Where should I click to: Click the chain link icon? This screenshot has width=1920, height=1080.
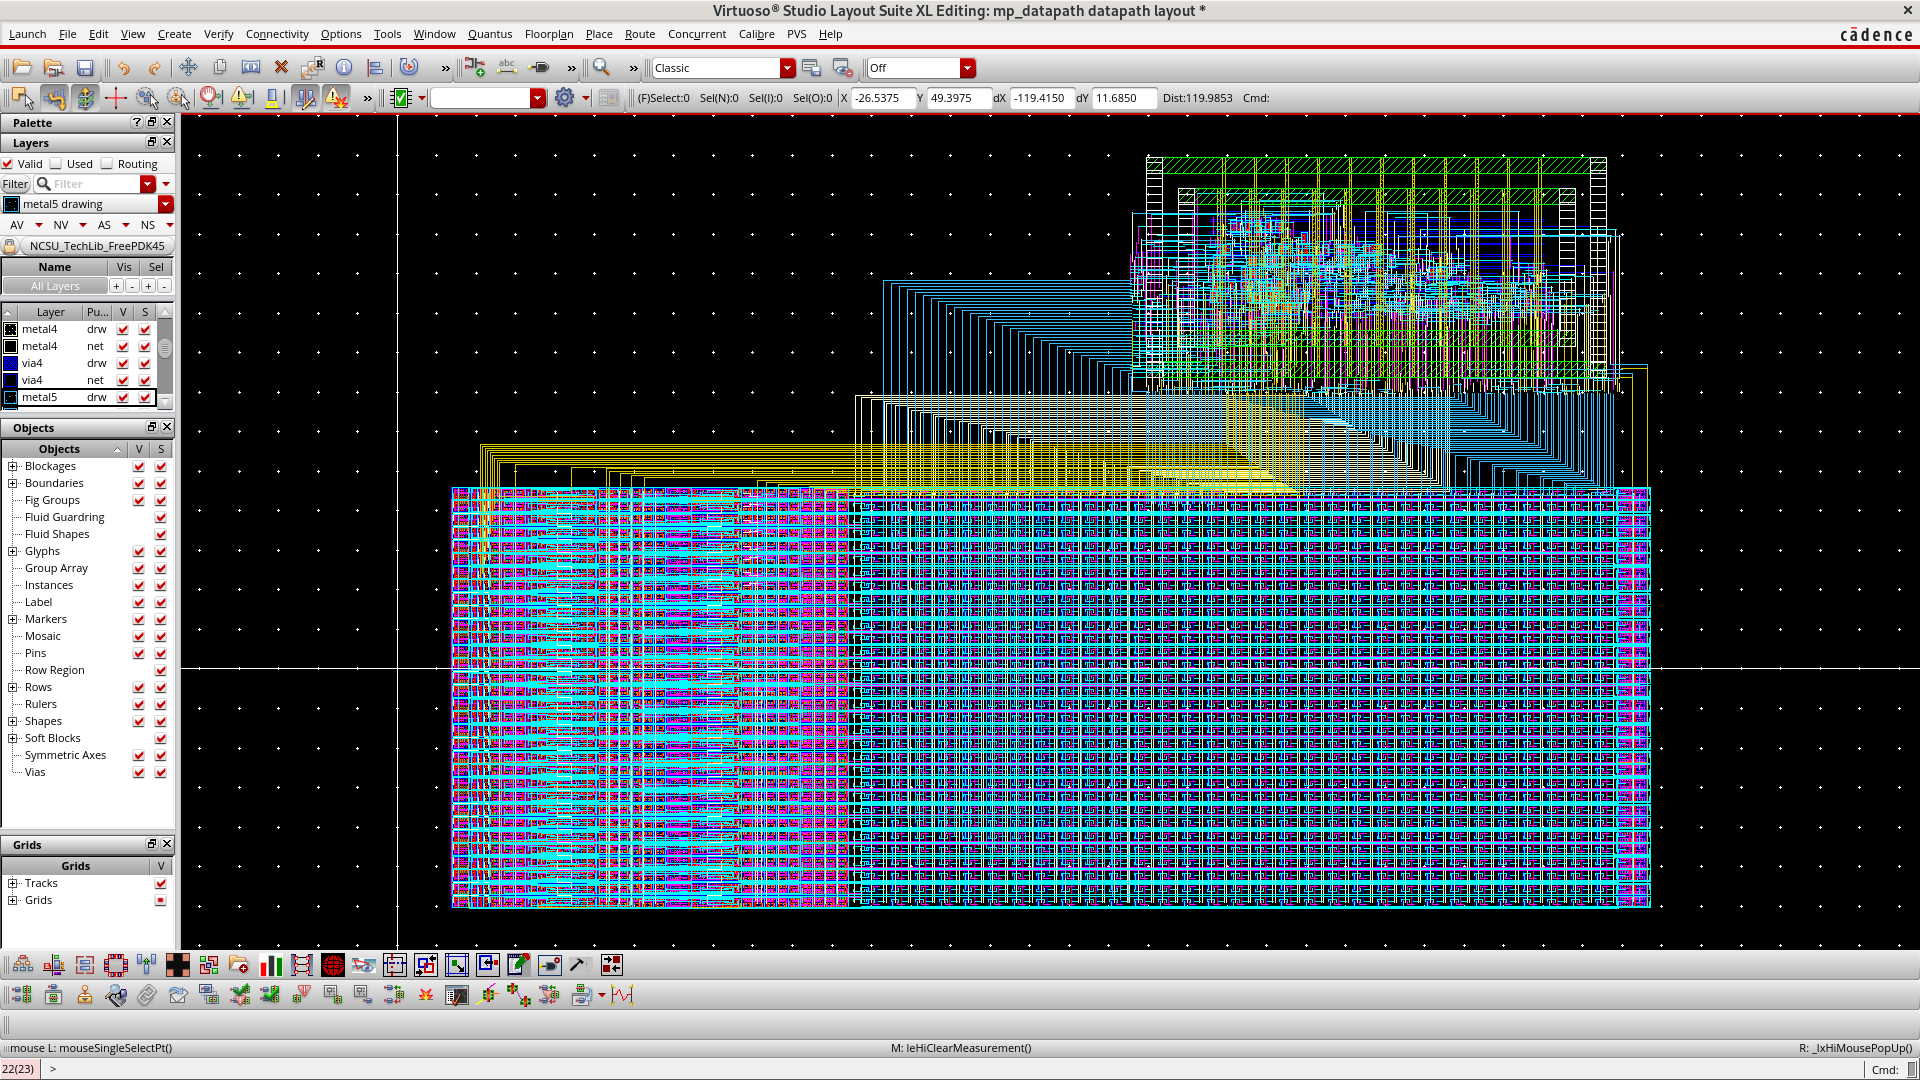(147, 995)
